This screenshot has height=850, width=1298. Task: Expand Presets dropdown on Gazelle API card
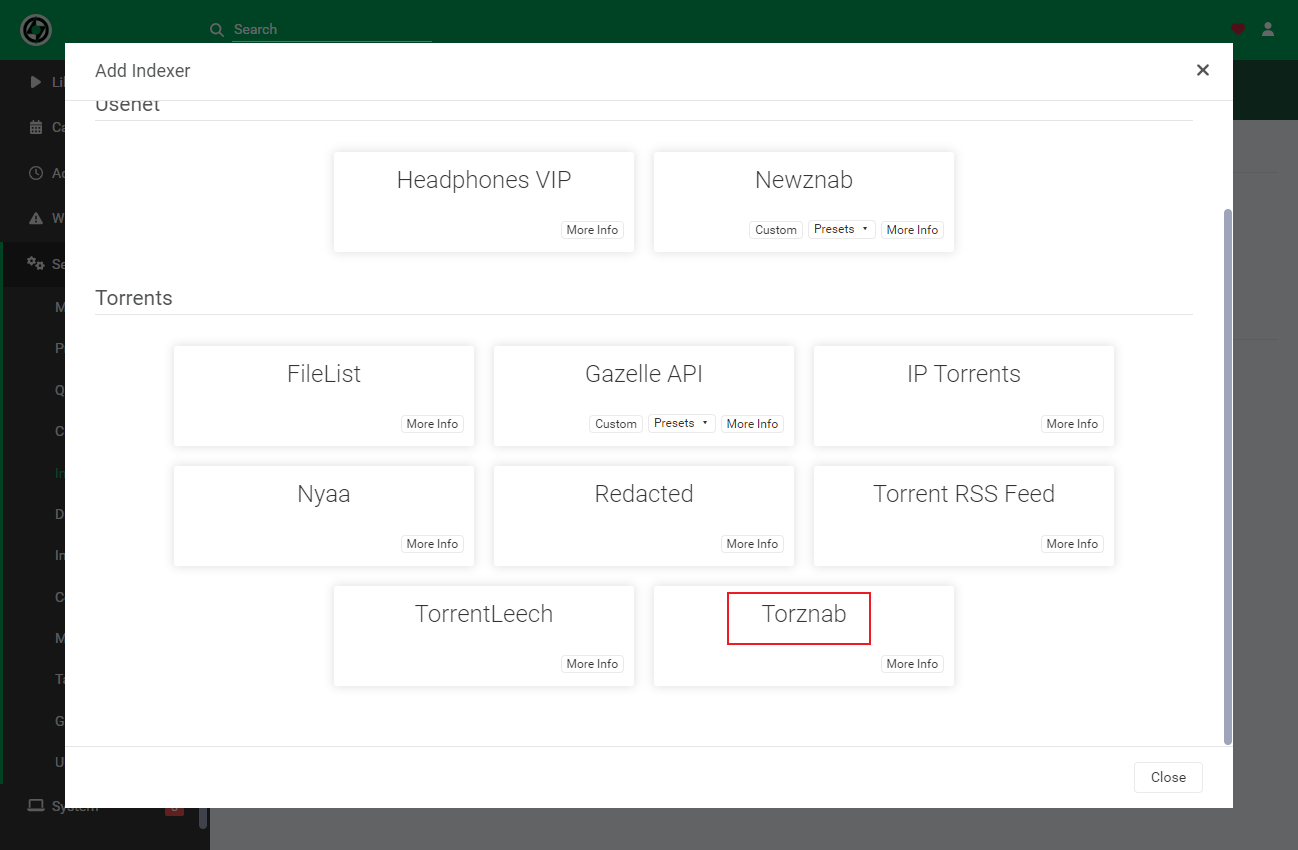pyautogui.click(x=681, y=423)
